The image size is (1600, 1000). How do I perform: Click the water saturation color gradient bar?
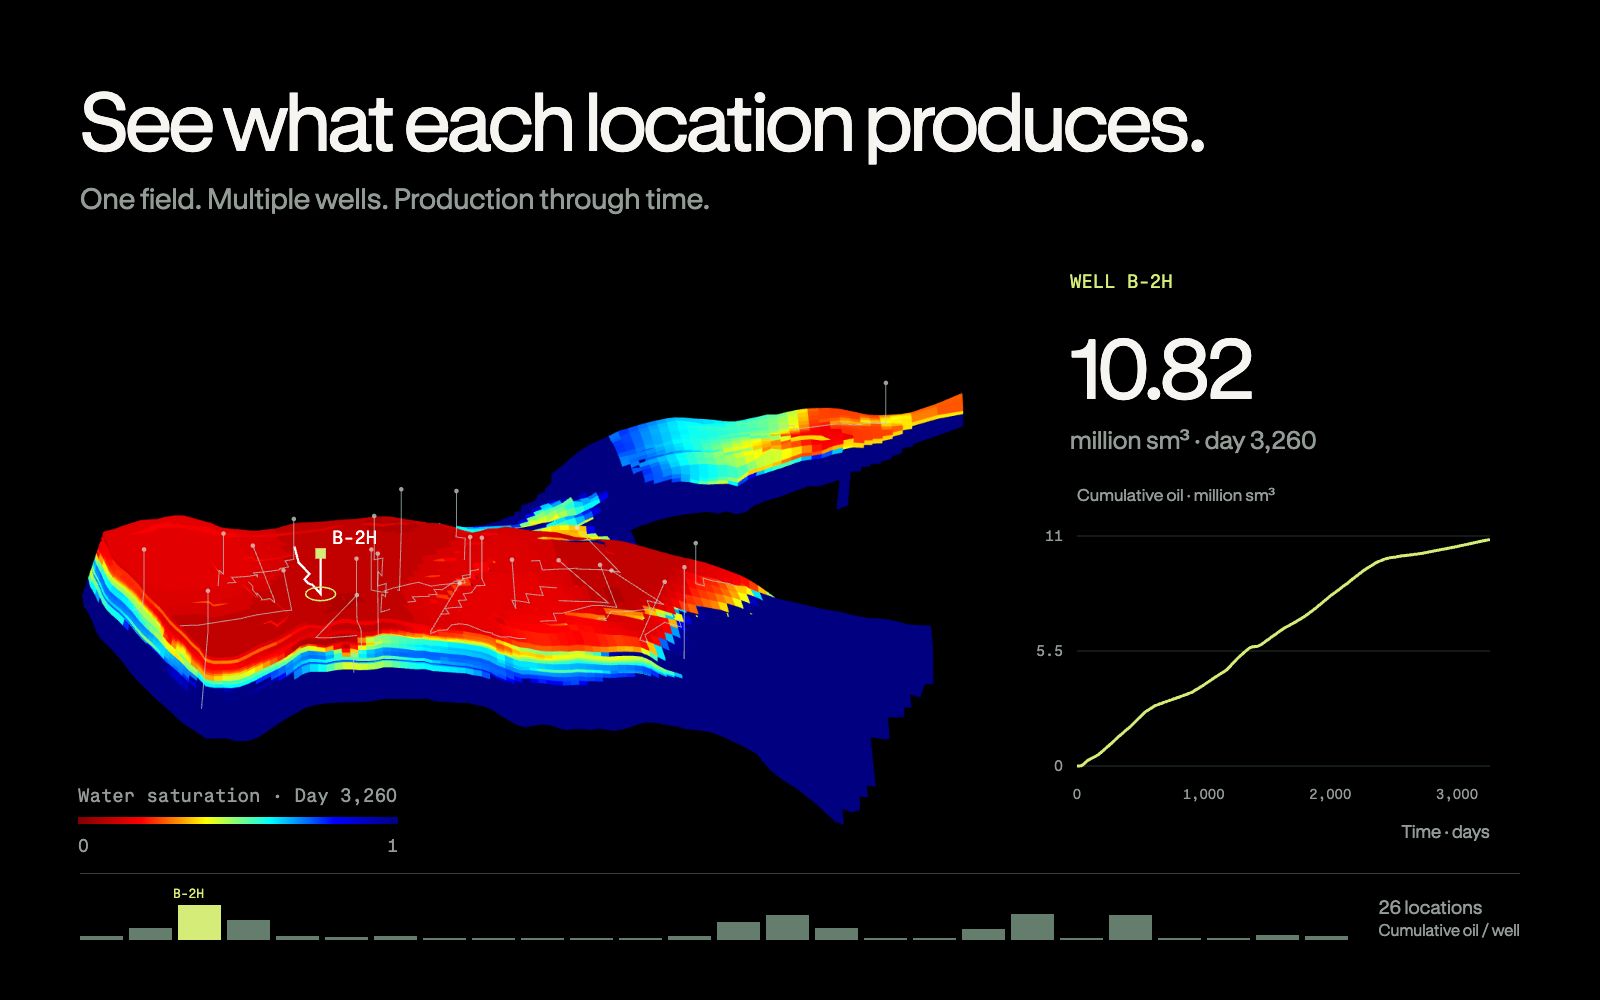pos(238,820)
